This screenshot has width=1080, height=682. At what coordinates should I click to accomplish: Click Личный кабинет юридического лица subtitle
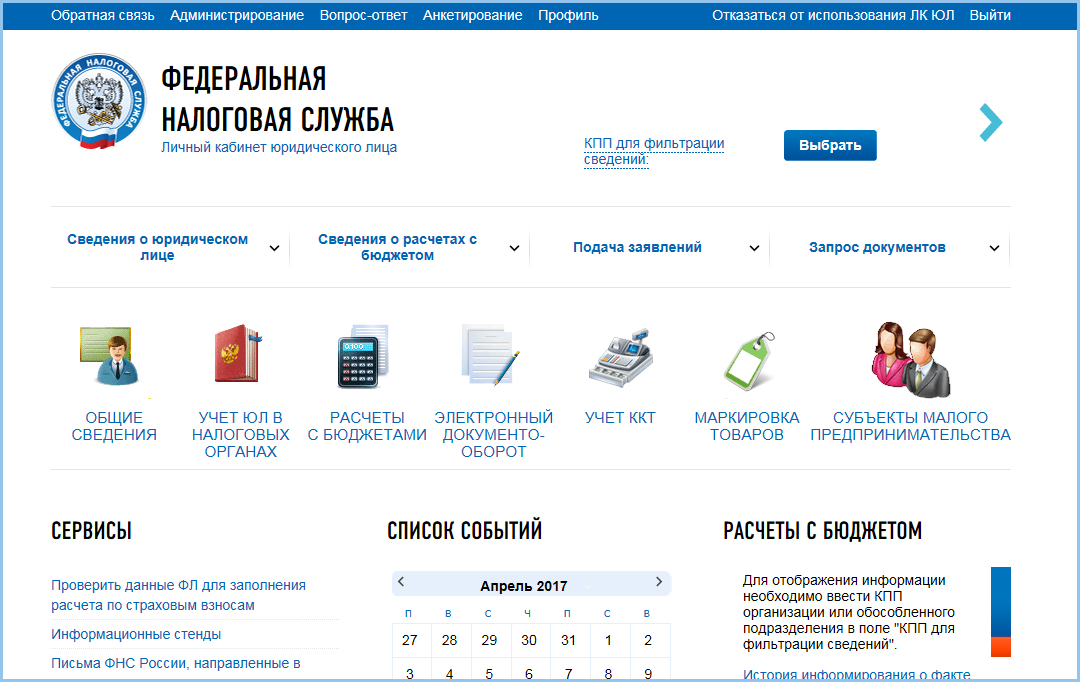pos(279,147)
